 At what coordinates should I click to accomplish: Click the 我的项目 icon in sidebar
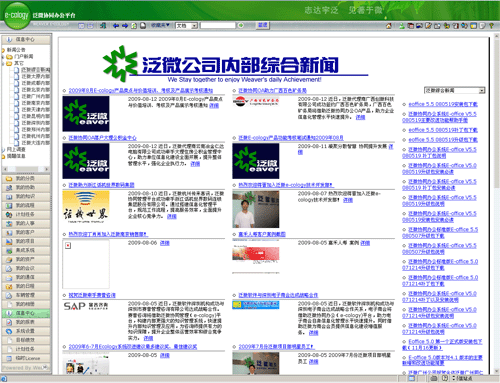pos(9,241)
